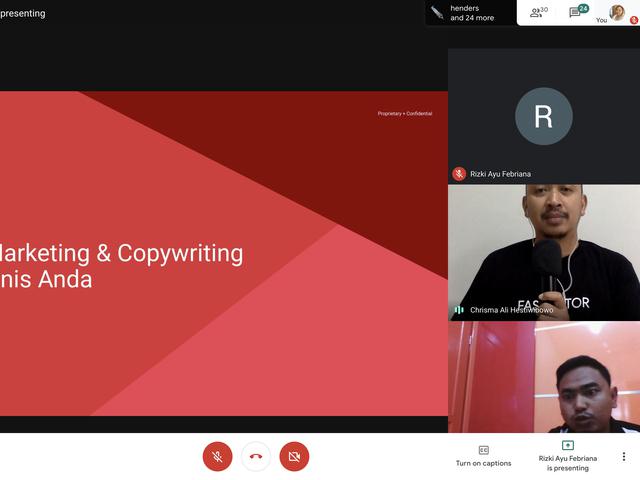The height and width of the screenshot is (480, 640).
Task: Click the muted mic icon beside Rizki Ayu Febriana
Action: 459,174
